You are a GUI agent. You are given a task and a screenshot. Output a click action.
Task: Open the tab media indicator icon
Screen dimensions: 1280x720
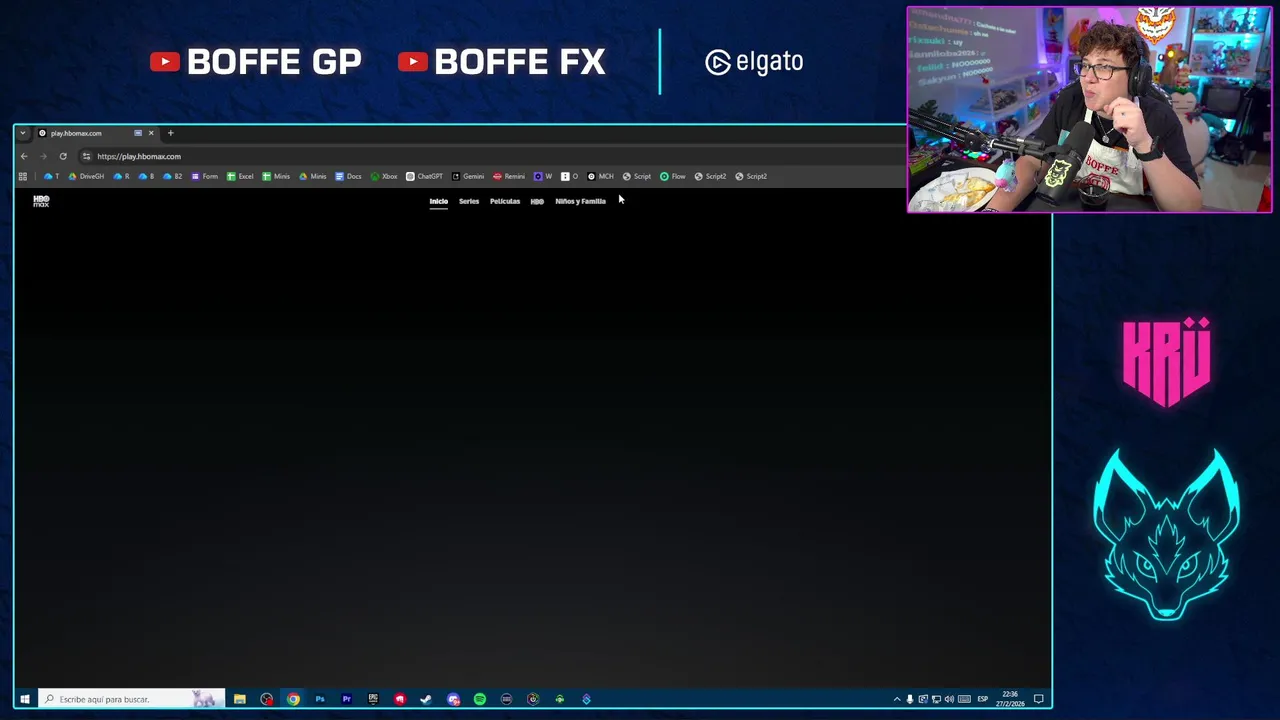pyautogui.click(x=138, y=133)
